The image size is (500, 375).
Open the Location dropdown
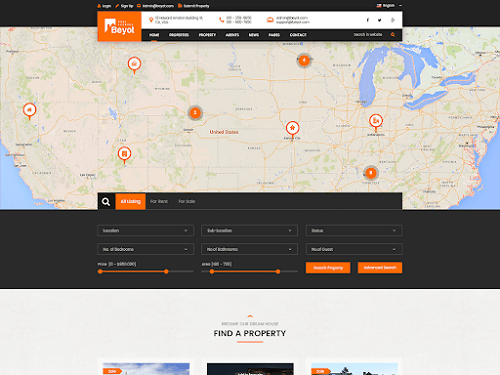coord(145,231)
